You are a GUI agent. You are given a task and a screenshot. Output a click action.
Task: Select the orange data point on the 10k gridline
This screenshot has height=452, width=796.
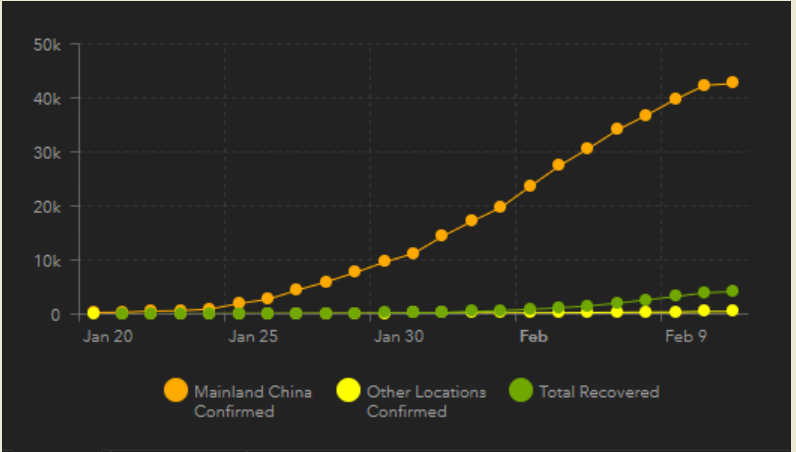point(384,261)
